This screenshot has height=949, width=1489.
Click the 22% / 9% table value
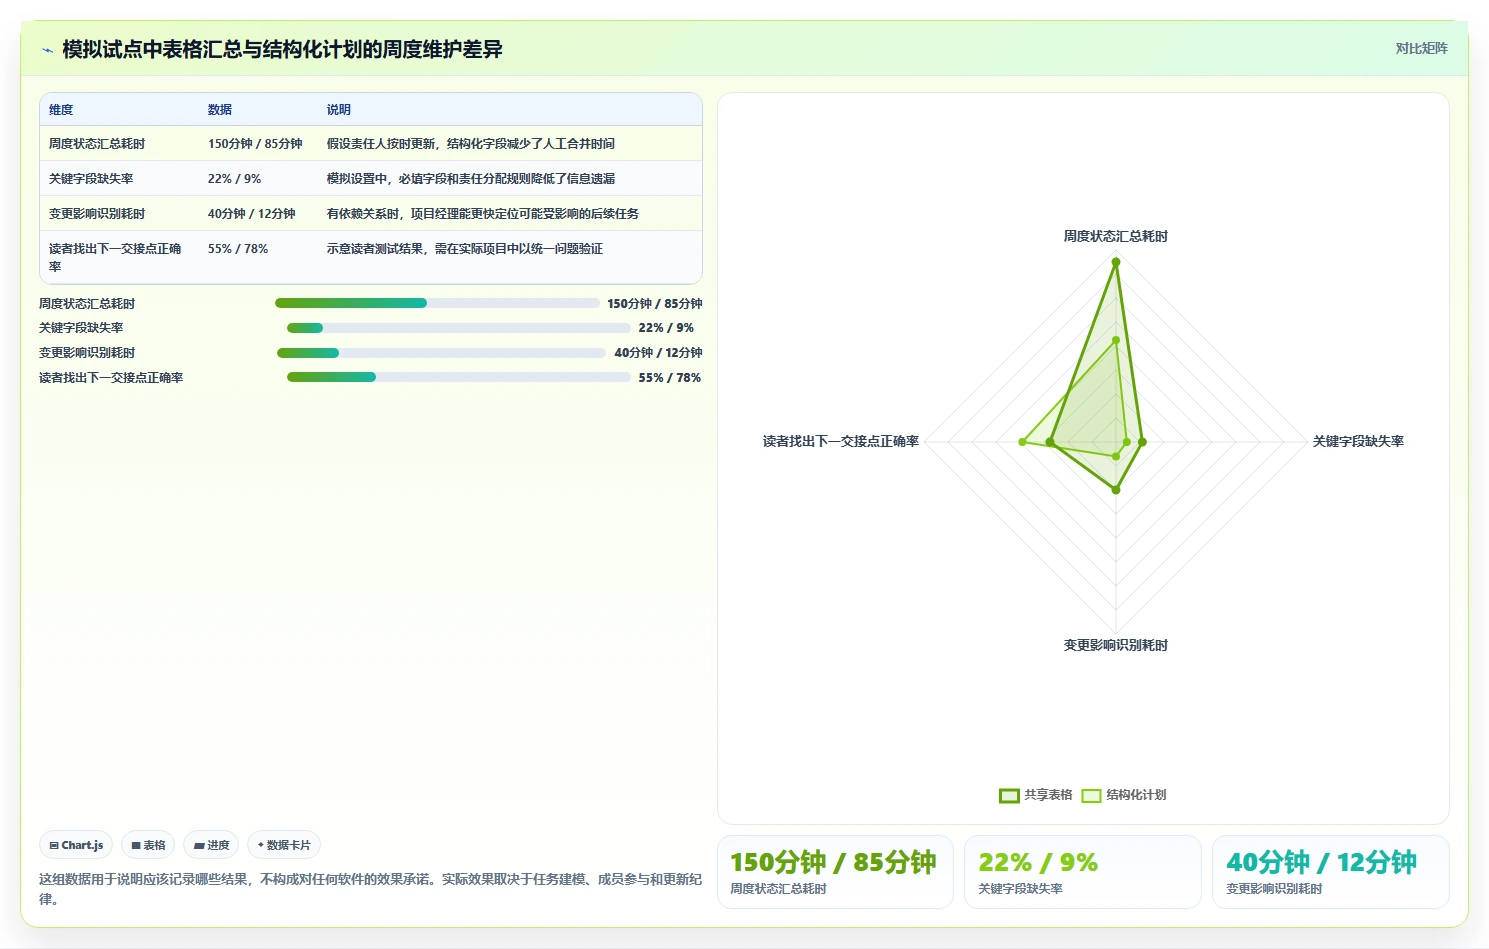234,179
